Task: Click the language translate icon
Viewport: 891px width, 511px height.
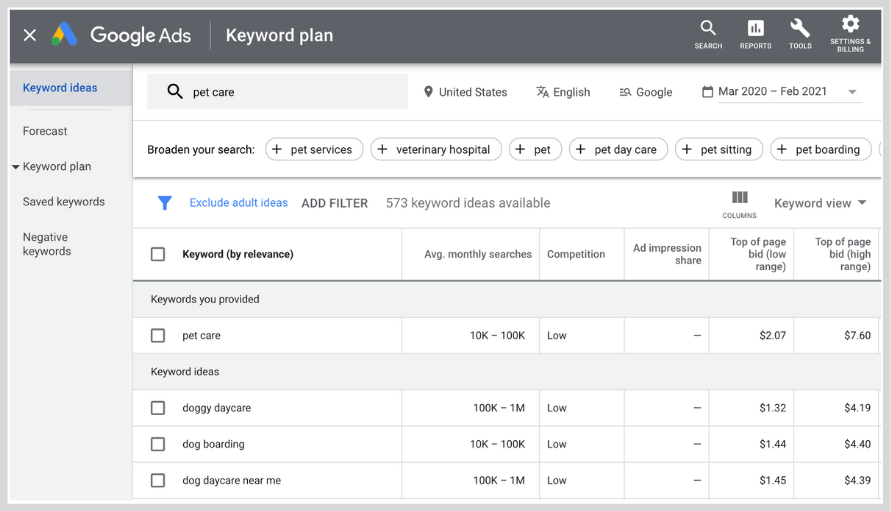Action: point(543,92)
